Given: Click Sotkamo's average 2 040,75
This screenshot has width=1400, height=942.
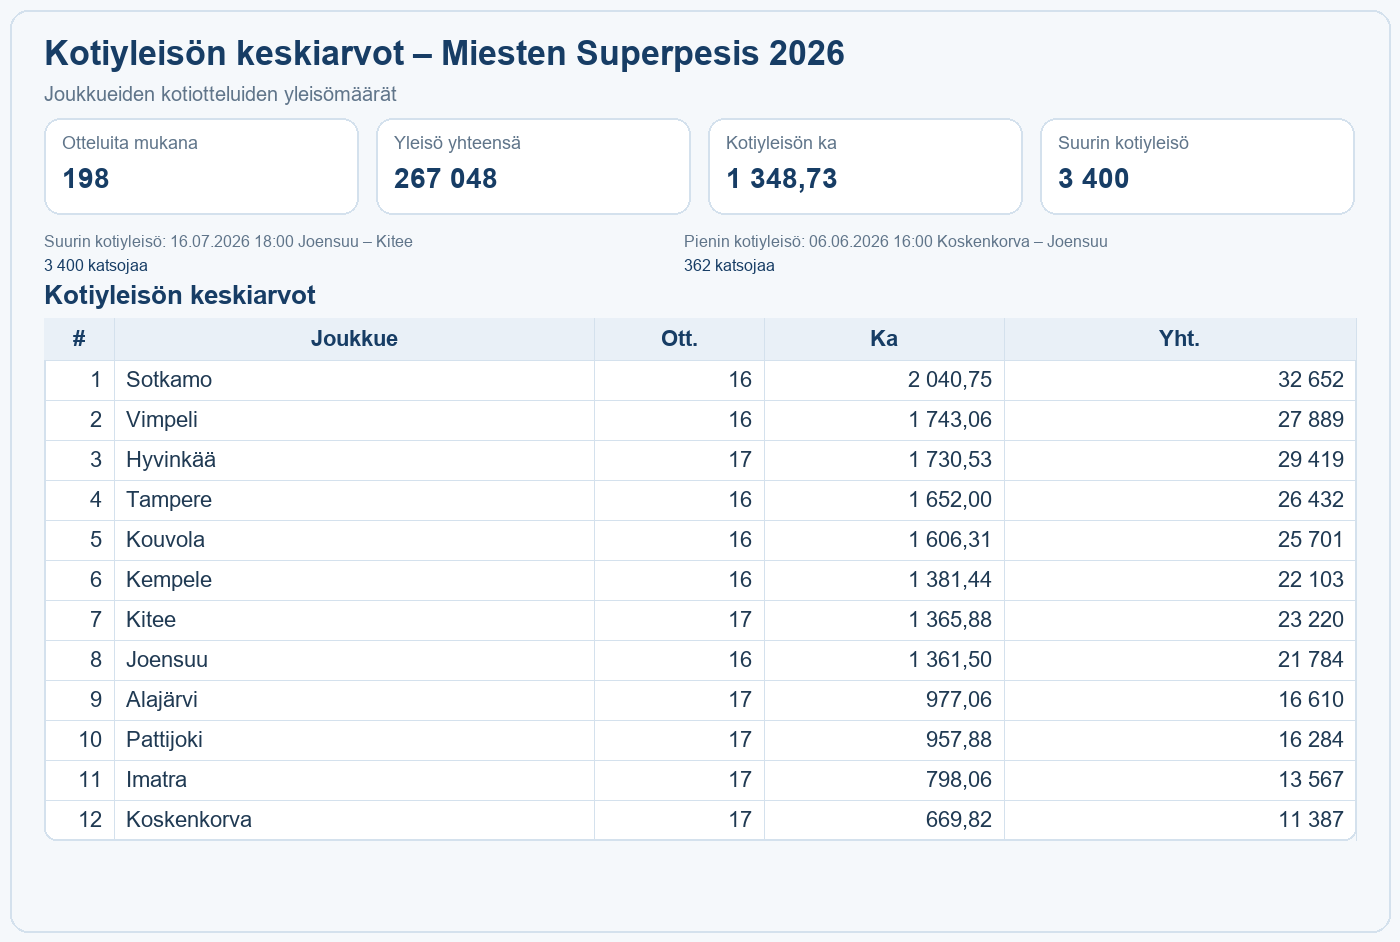Looking at the screenshot, I should click(950, 380).
